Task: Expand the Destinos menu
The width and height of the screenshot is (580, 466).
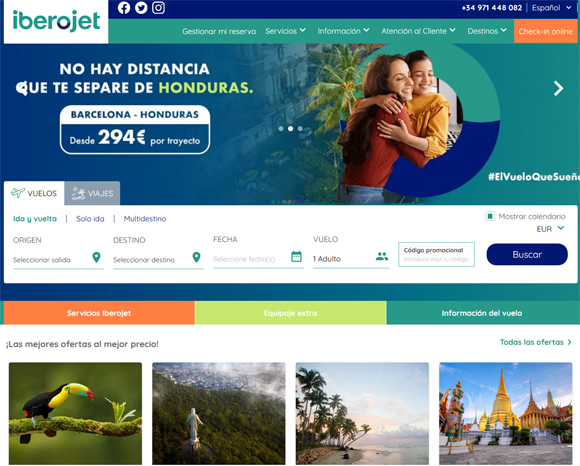Action: tap(487, 31)
